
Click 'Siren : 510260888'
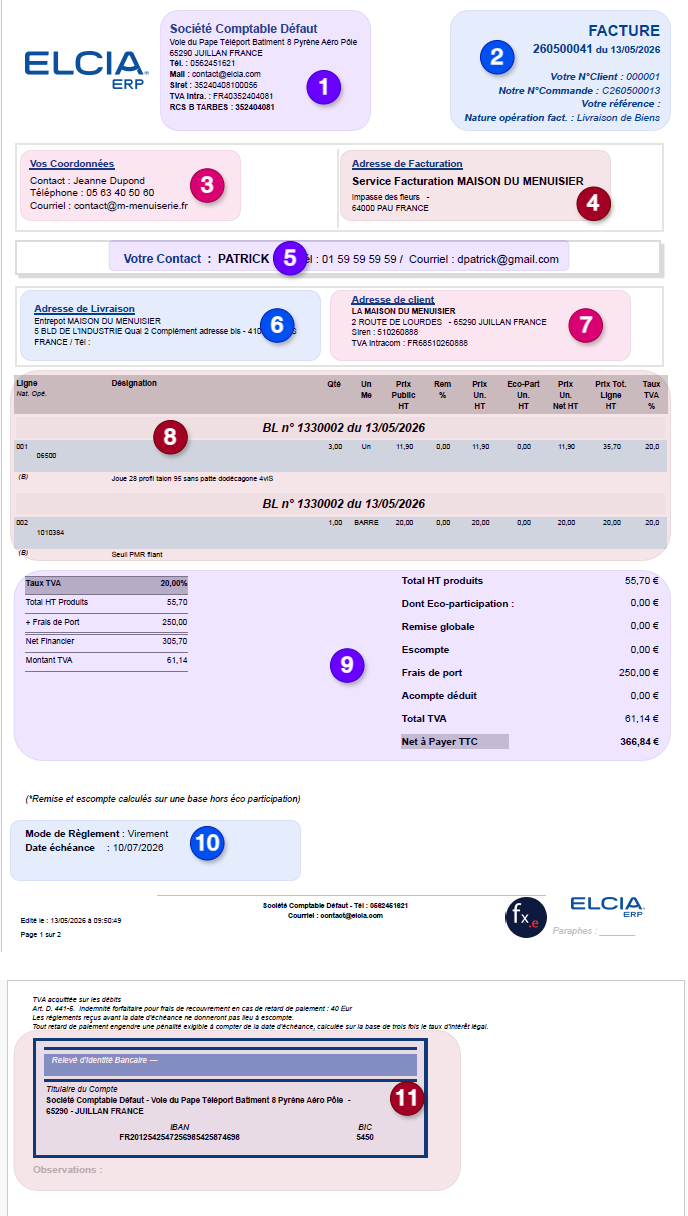[385, 332]
